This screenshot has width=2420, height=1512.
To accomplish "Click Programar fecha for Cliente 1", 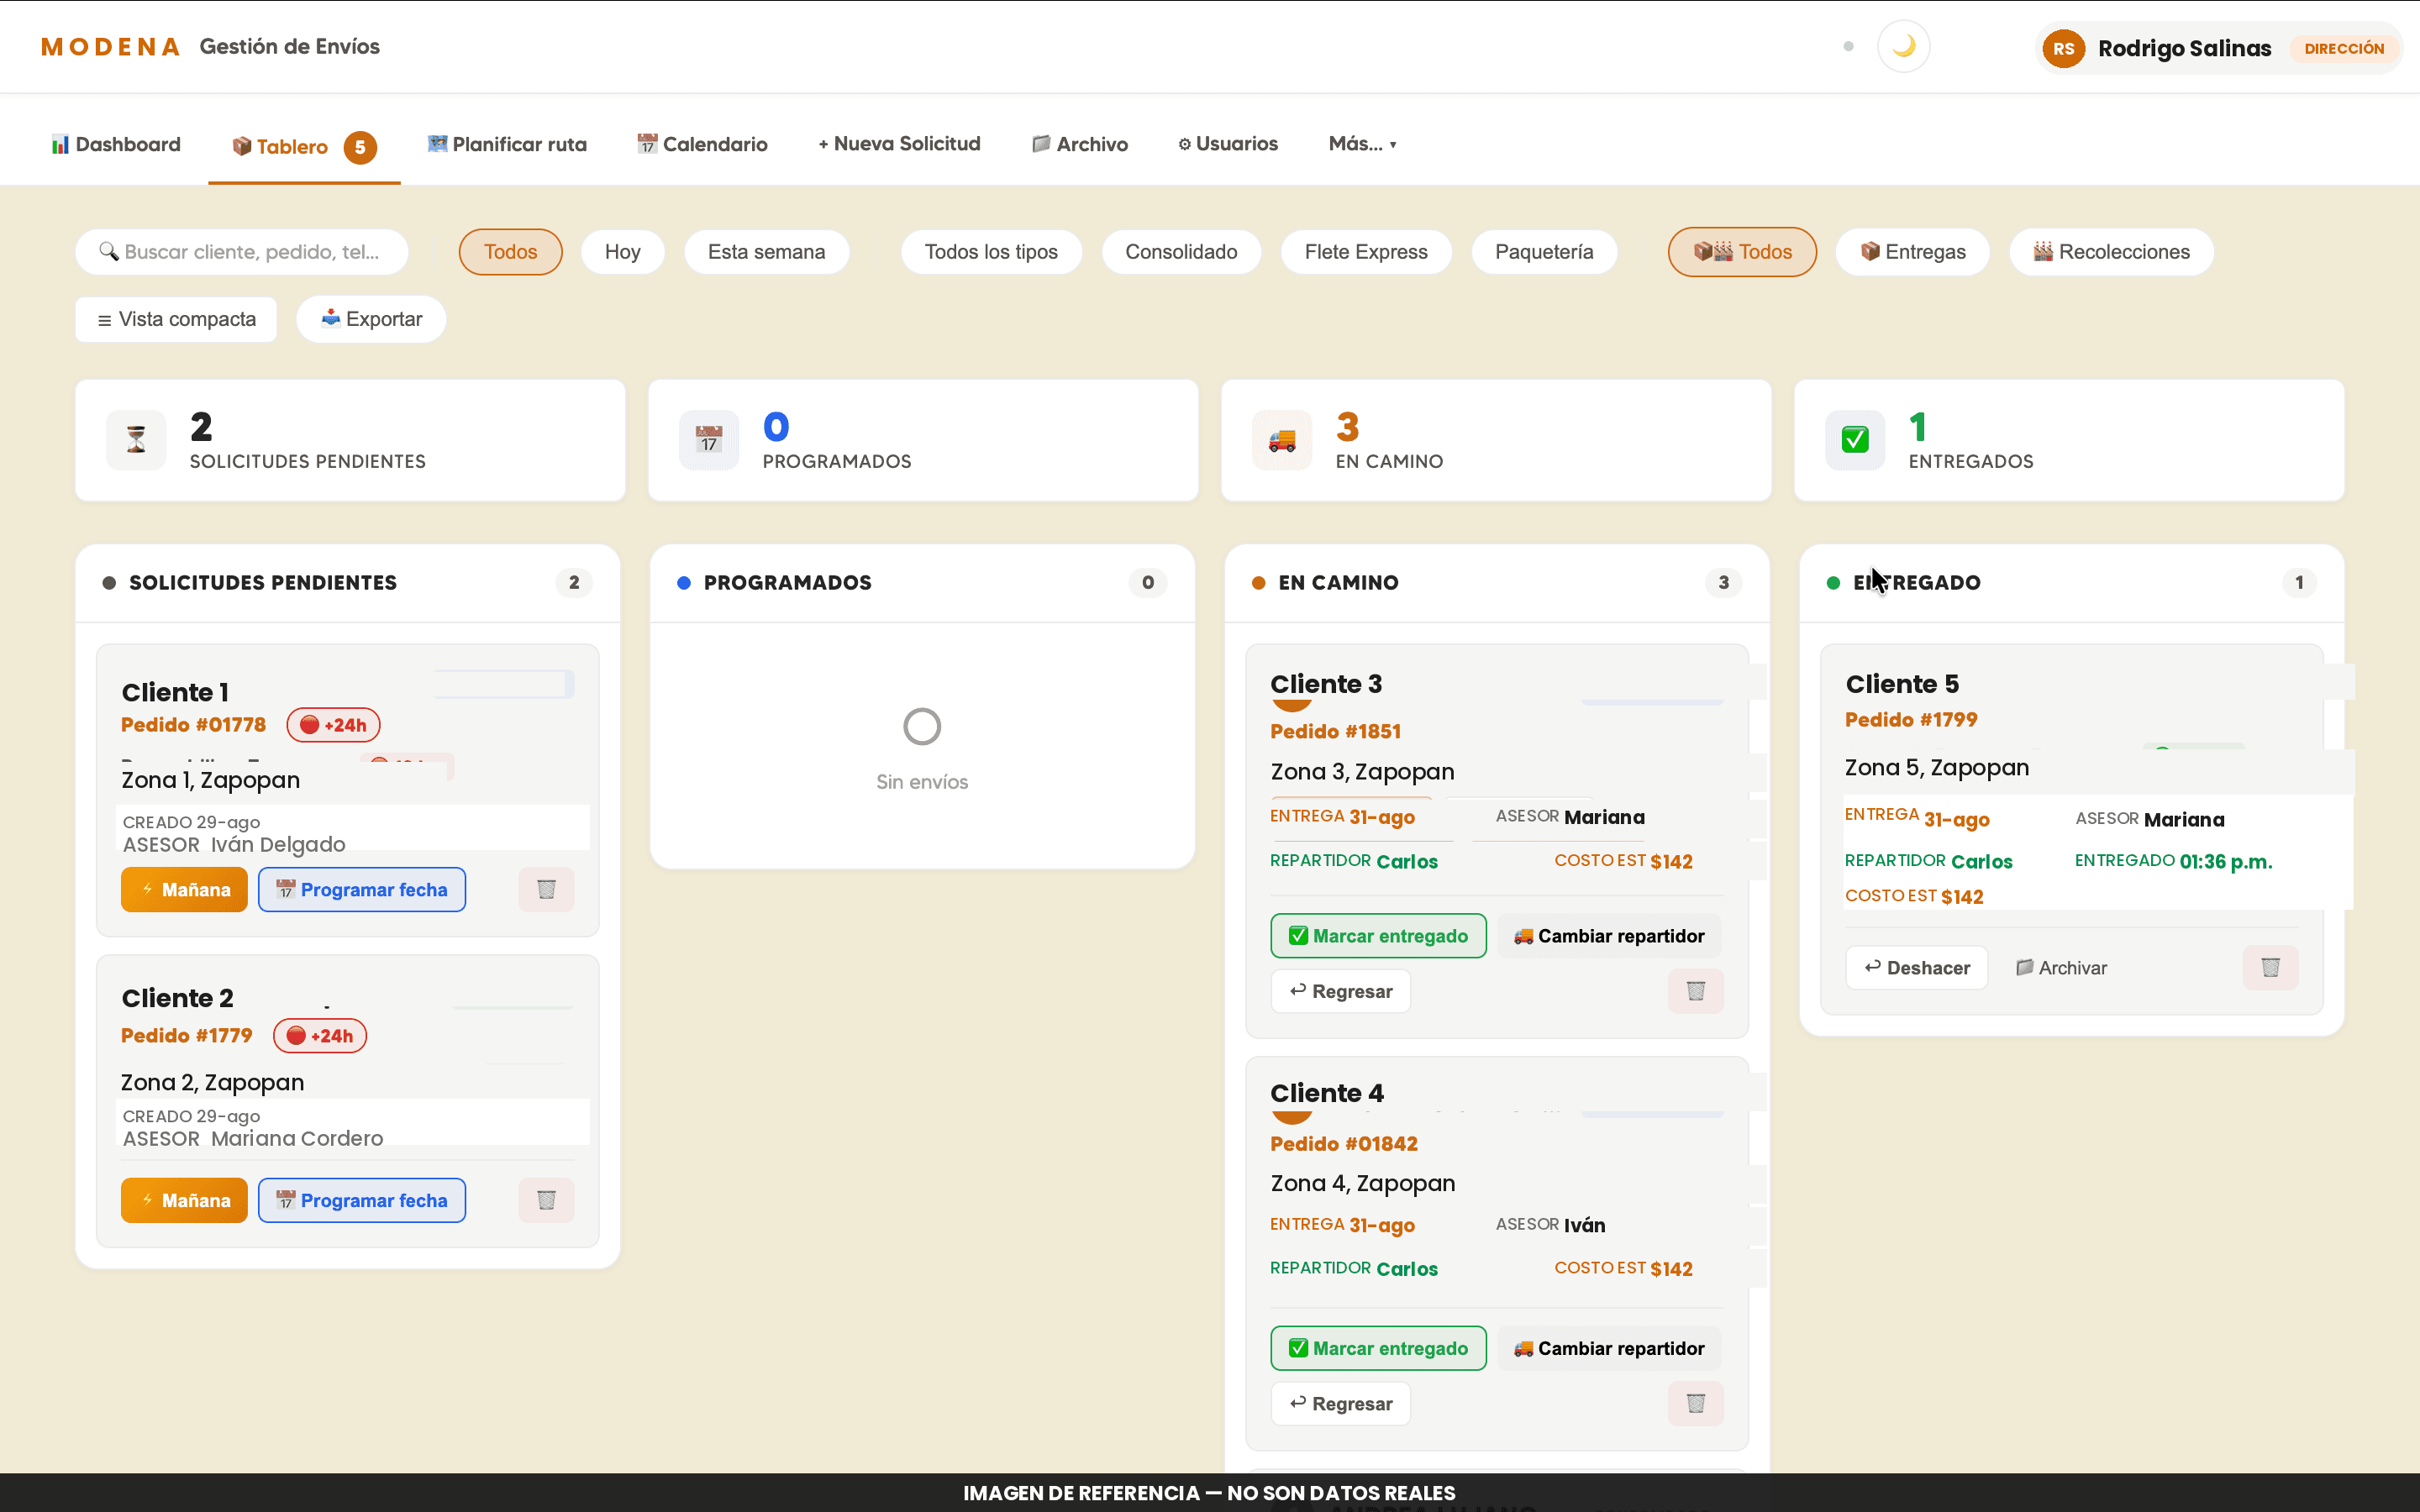I will [x=362, y=889].
